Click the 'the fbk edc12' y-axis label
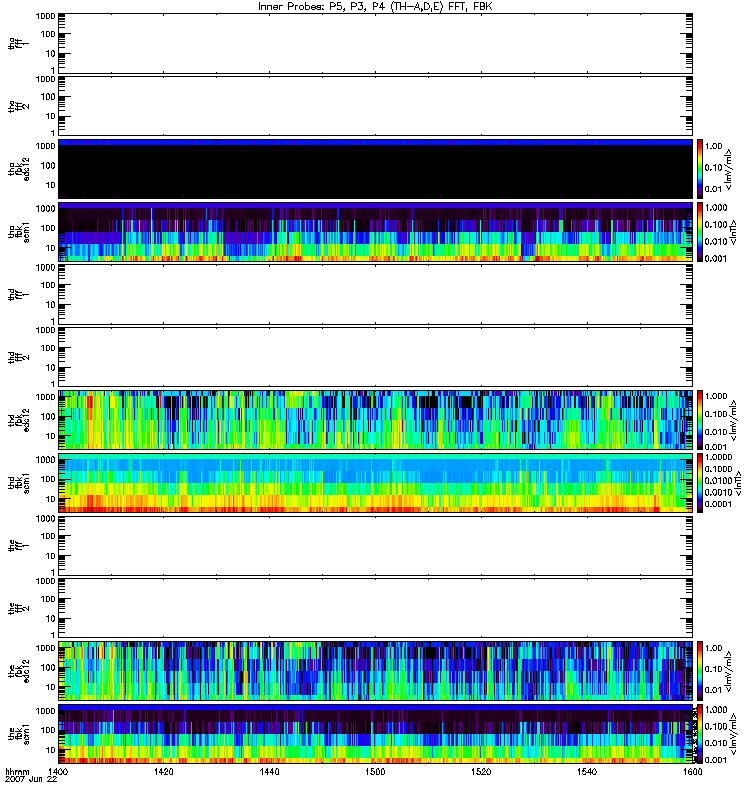The height and width of the screenshot is (800, 750). coord(19,671)
